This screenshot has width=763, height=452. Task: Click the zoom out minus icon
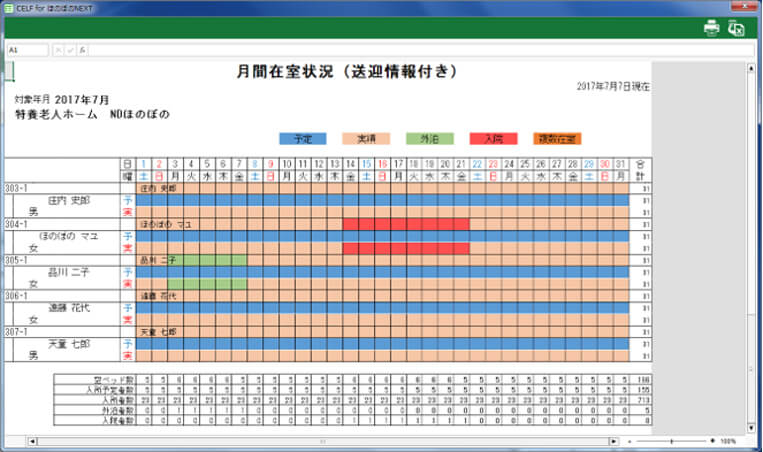click(630, 440)
